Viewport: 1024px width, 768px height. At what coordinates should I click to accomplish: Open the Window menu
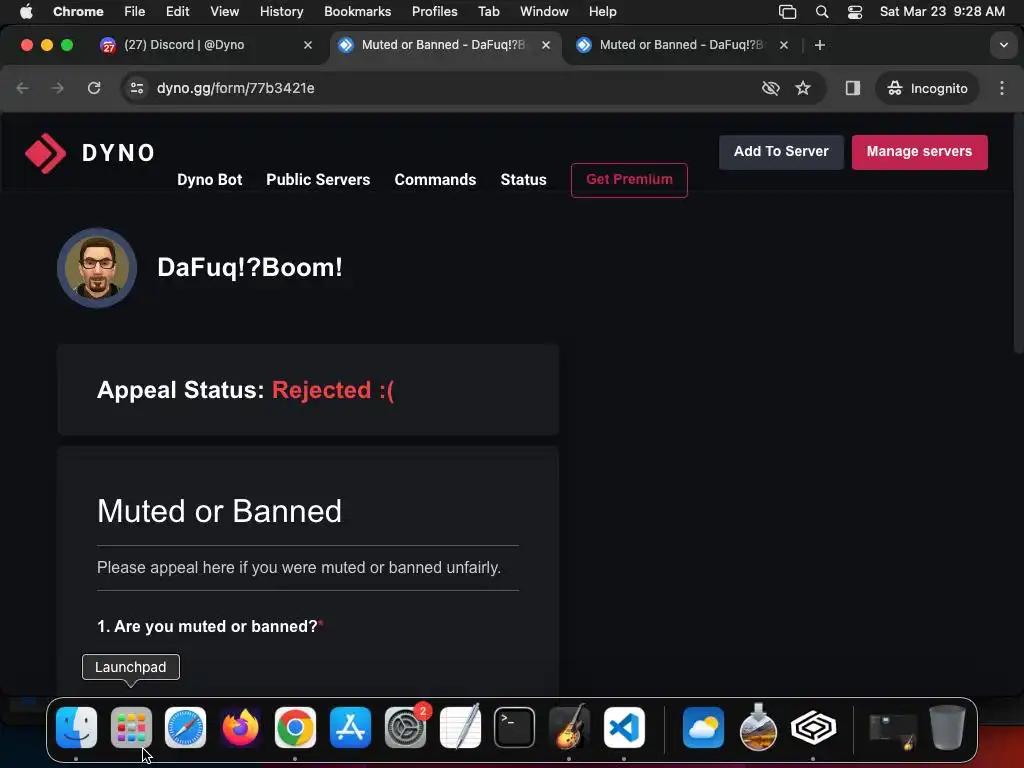[x=544, y=11]
